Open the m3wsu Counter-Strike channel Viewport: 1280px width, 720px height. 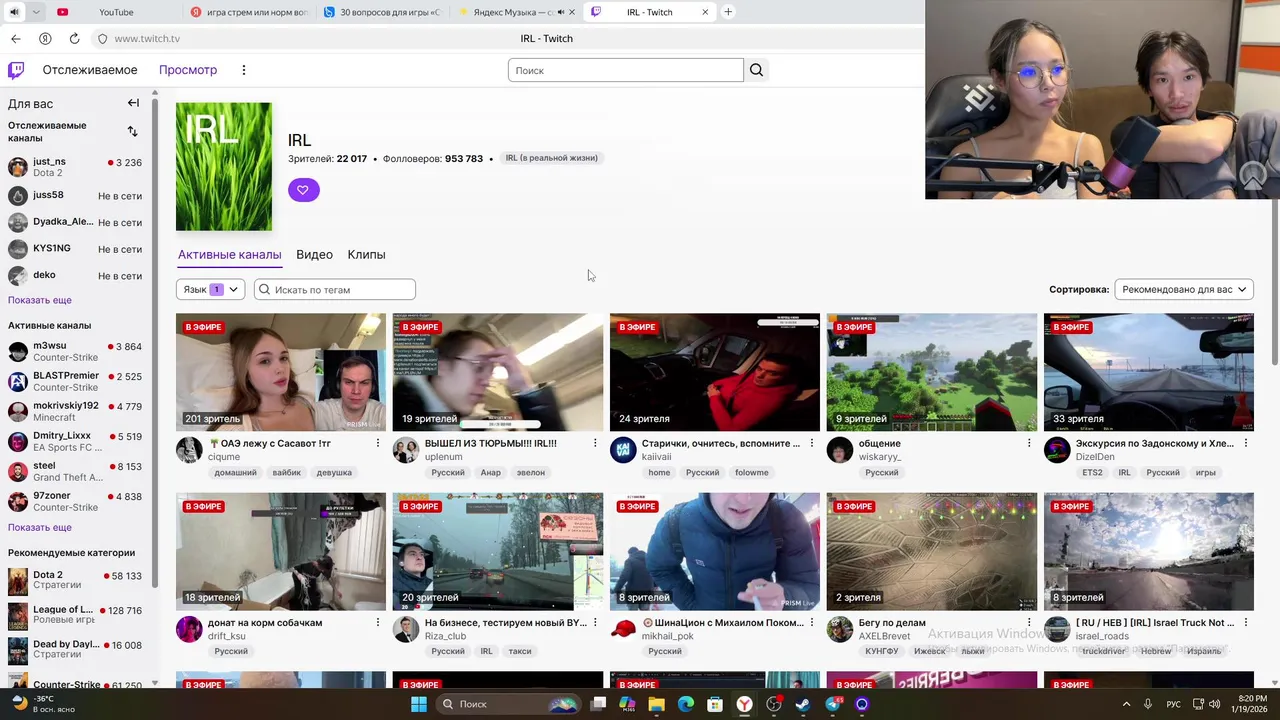point(75,352)
